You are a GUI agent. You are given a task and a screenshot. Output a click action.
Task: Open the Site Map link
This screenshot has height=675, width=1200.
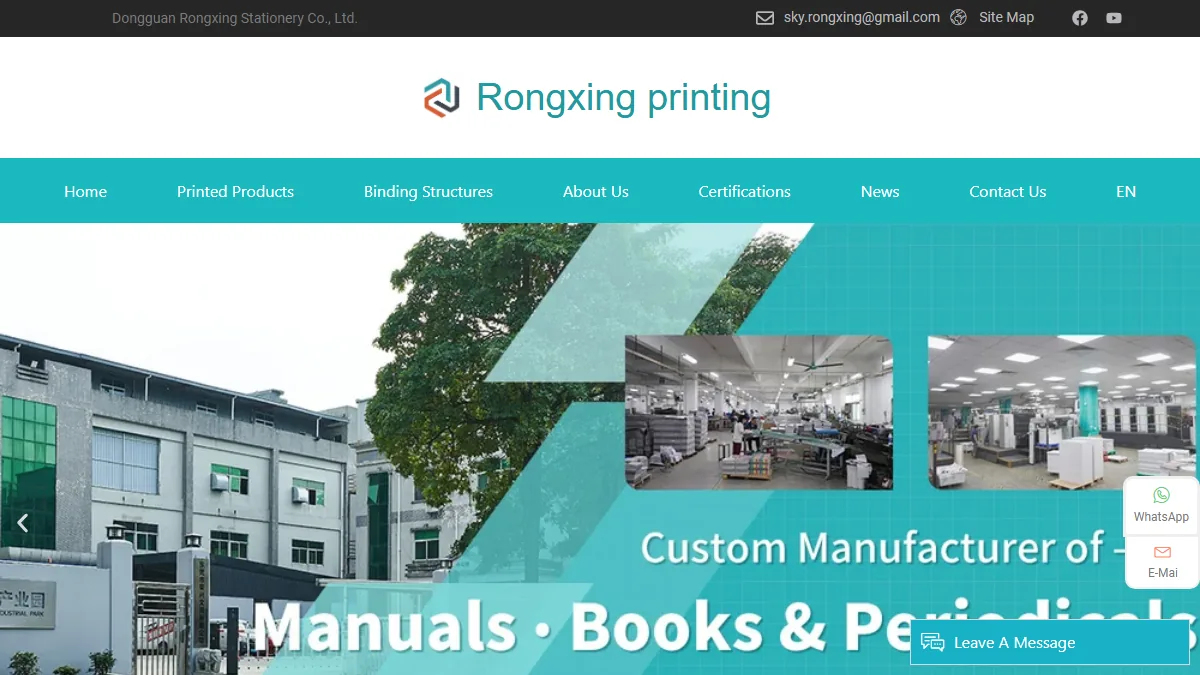[1006, 17]
